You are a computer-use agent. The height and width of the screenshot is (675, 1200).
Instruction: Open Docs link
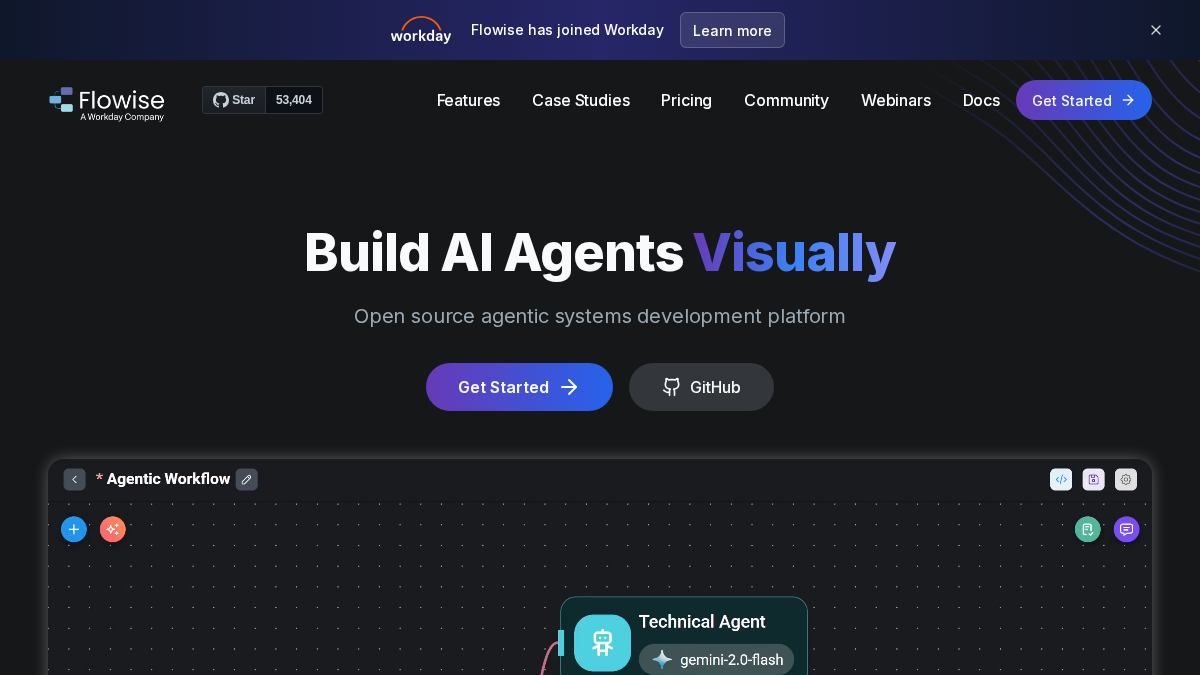click(x=981, y=100)
